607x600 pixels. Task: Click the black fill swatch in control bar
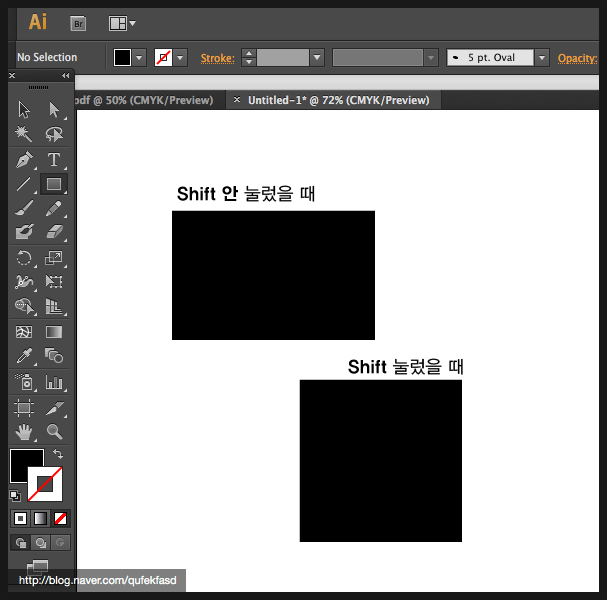coord(122,58)
